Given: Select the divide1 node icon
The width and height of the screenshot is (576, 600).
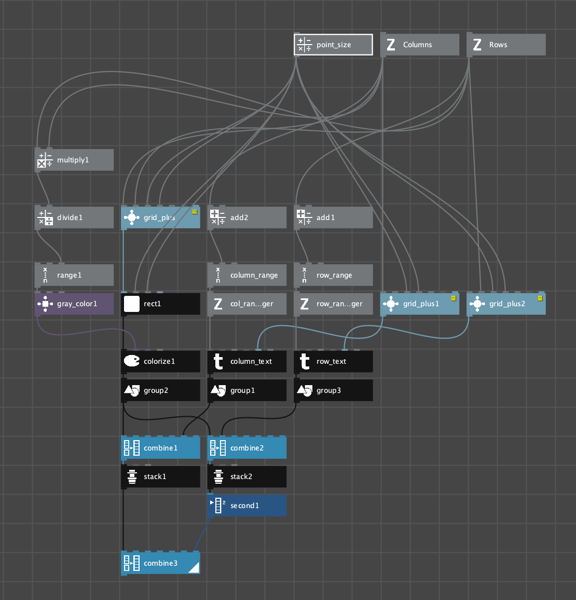Looking at the screenshot, I should [x=45, y=217].
